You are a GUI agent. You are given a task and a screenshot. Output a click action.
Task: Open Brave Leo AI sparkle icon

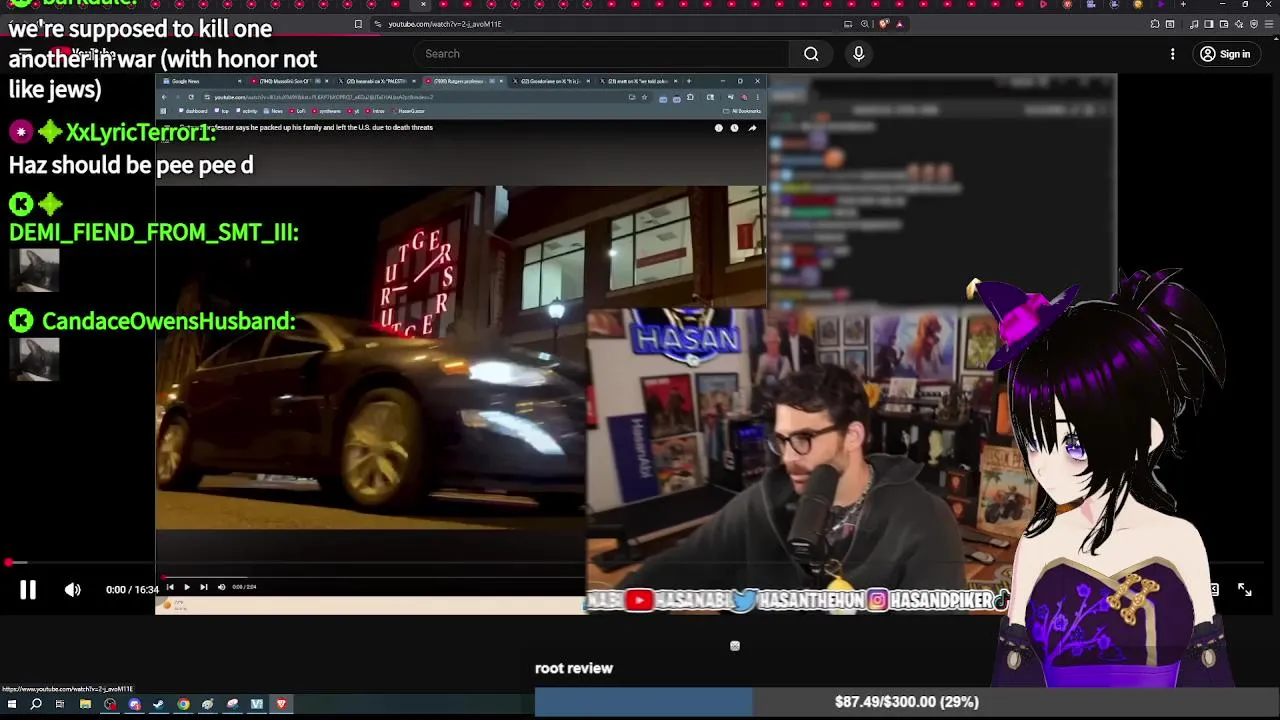tap(1239, 24)
